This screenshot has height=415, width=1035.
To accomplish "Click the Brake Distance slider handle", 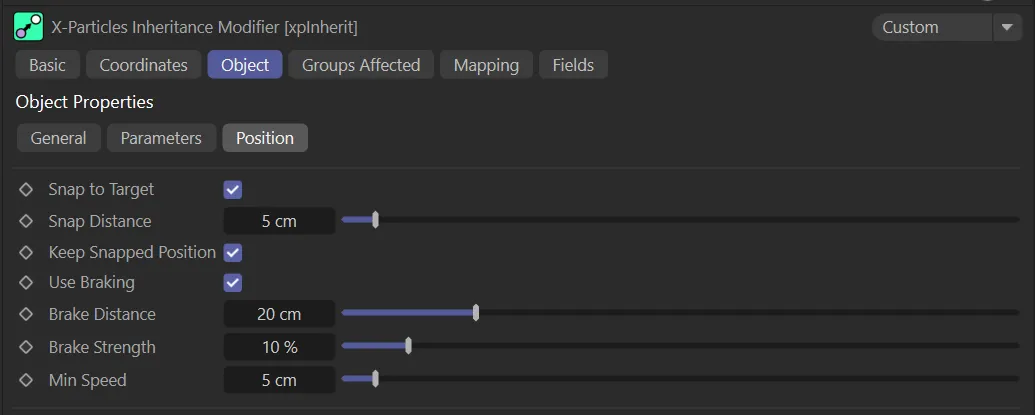I will 476,314.
